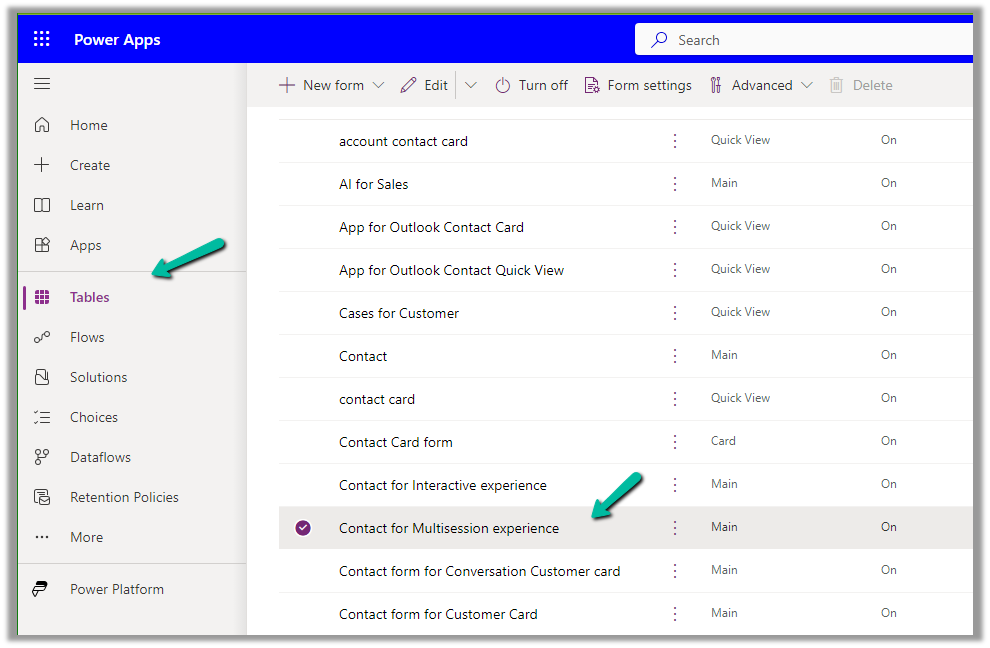Show More navigation items
990x648 pixels.
tap(86, 537)
